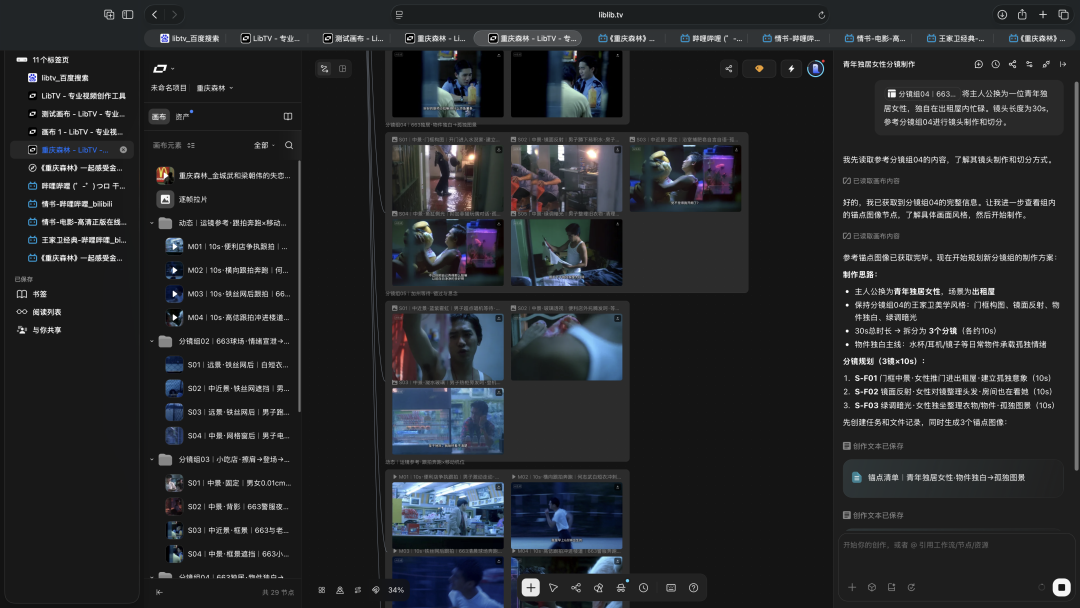This screenshot has height=608, width=1080.
Task: Select S04｜中景·框景遮挡 item
Action: tap(227, 554)
